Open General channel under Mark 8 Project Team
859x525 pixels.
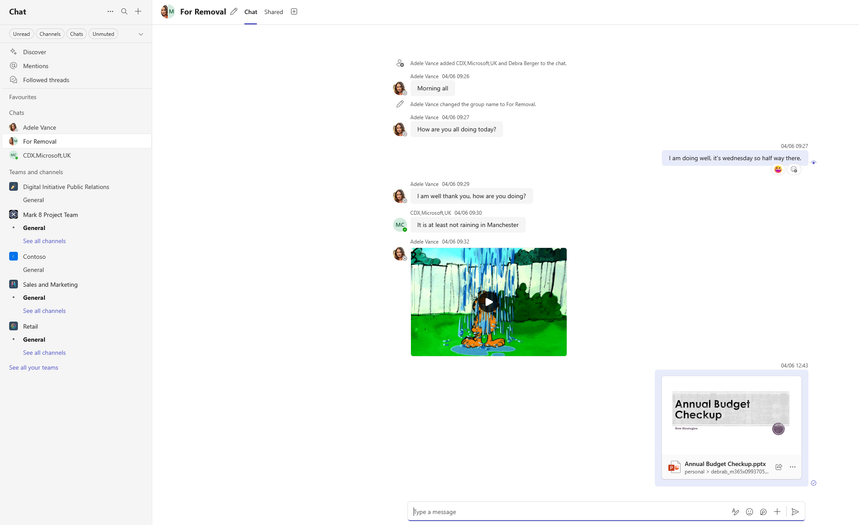pyautogui.click(x=34, y=228)
